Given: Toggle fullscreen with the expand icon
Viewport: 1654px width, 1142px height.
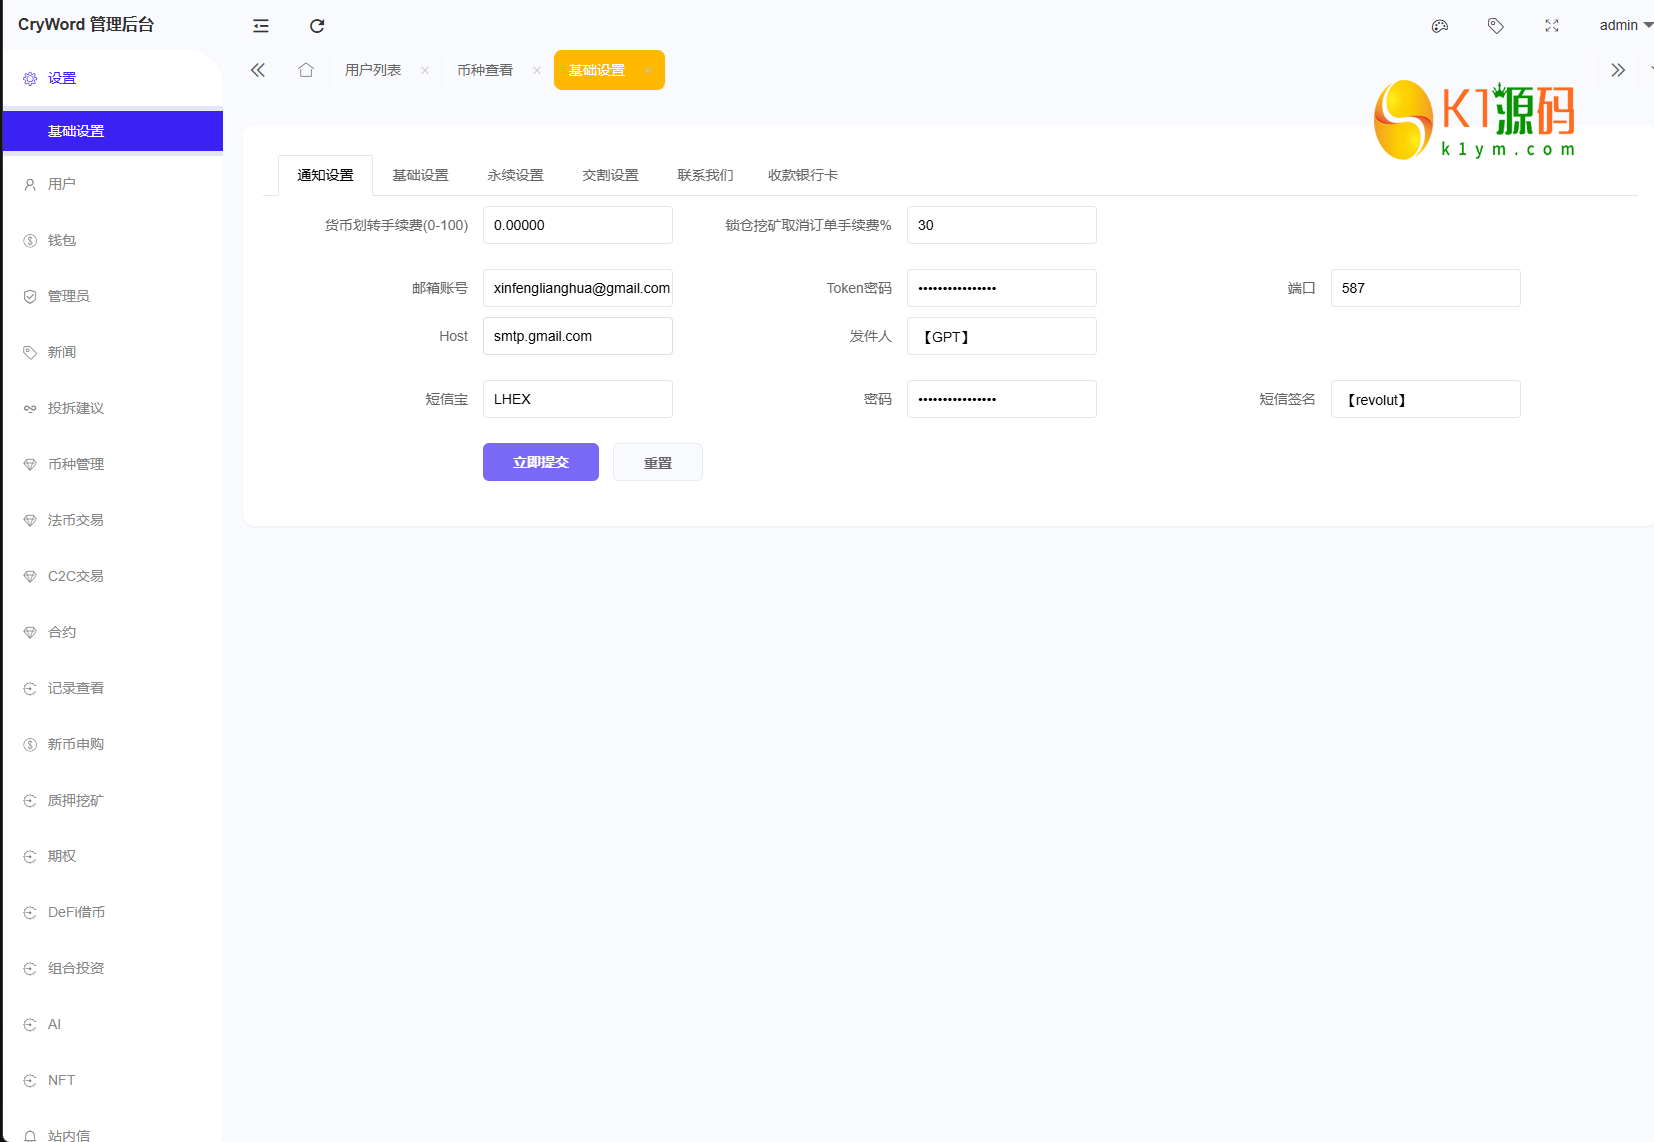Looking at the screenshot, I should (x=1552, y=26).
